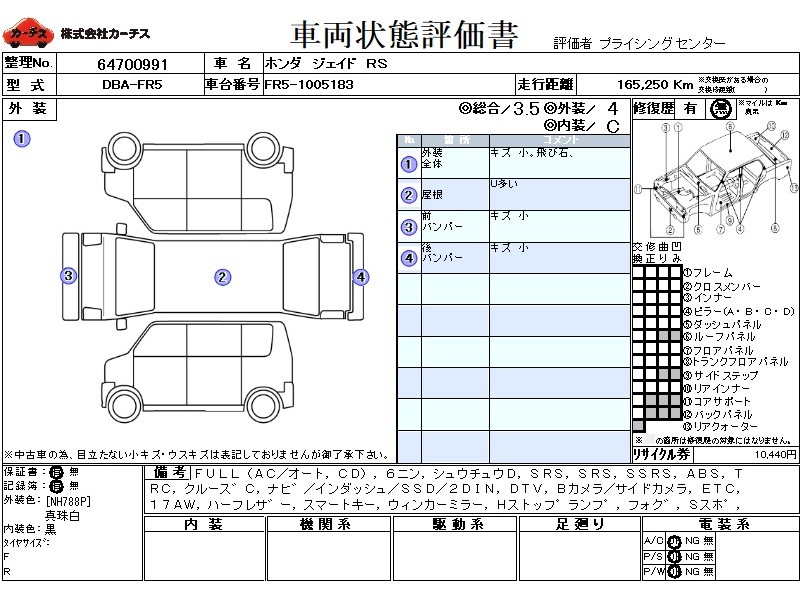Screen dimensions: 800x600
Task: Select roof marker 2 on car diagram
Action: [x=222, y=277]
